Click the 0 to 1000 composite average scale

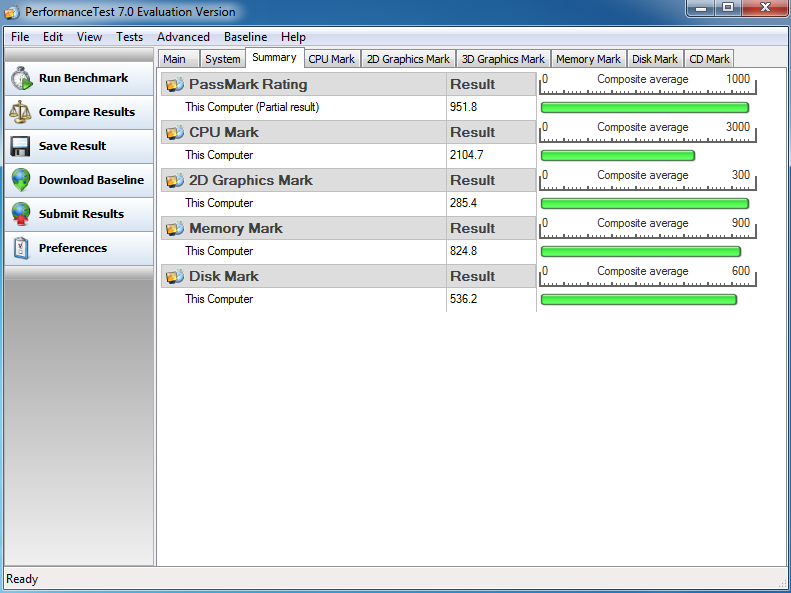click(x=648, y=84)
